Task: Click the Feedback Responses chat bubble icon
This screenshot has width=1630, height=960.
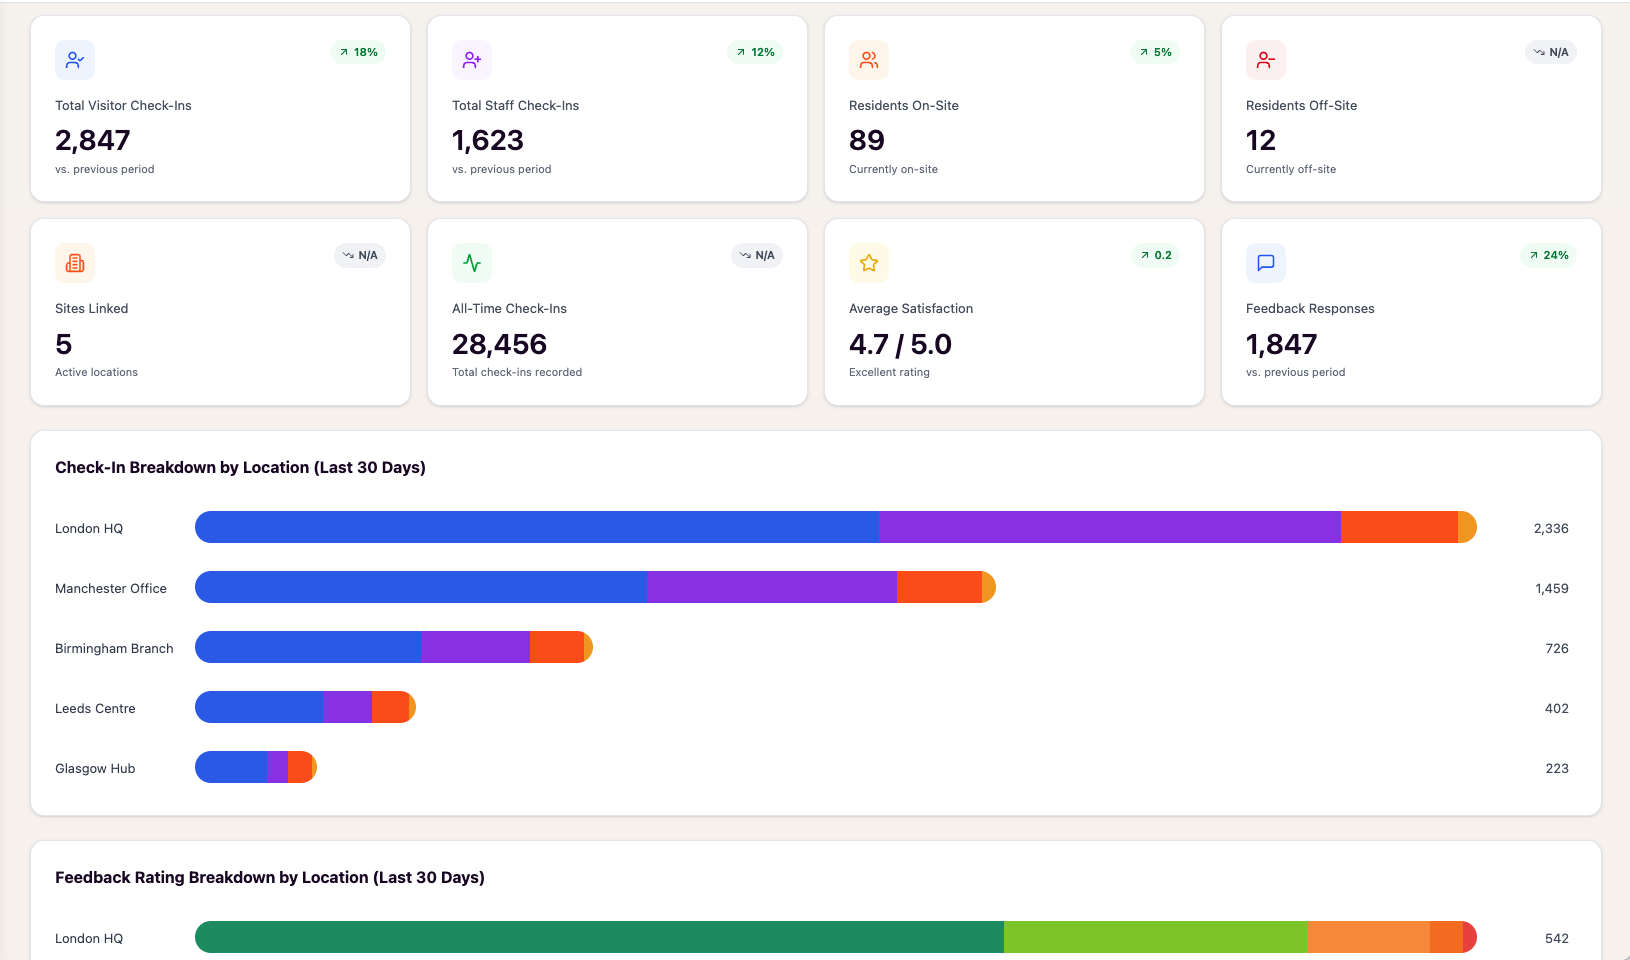Action: (x=1266, y=263)
